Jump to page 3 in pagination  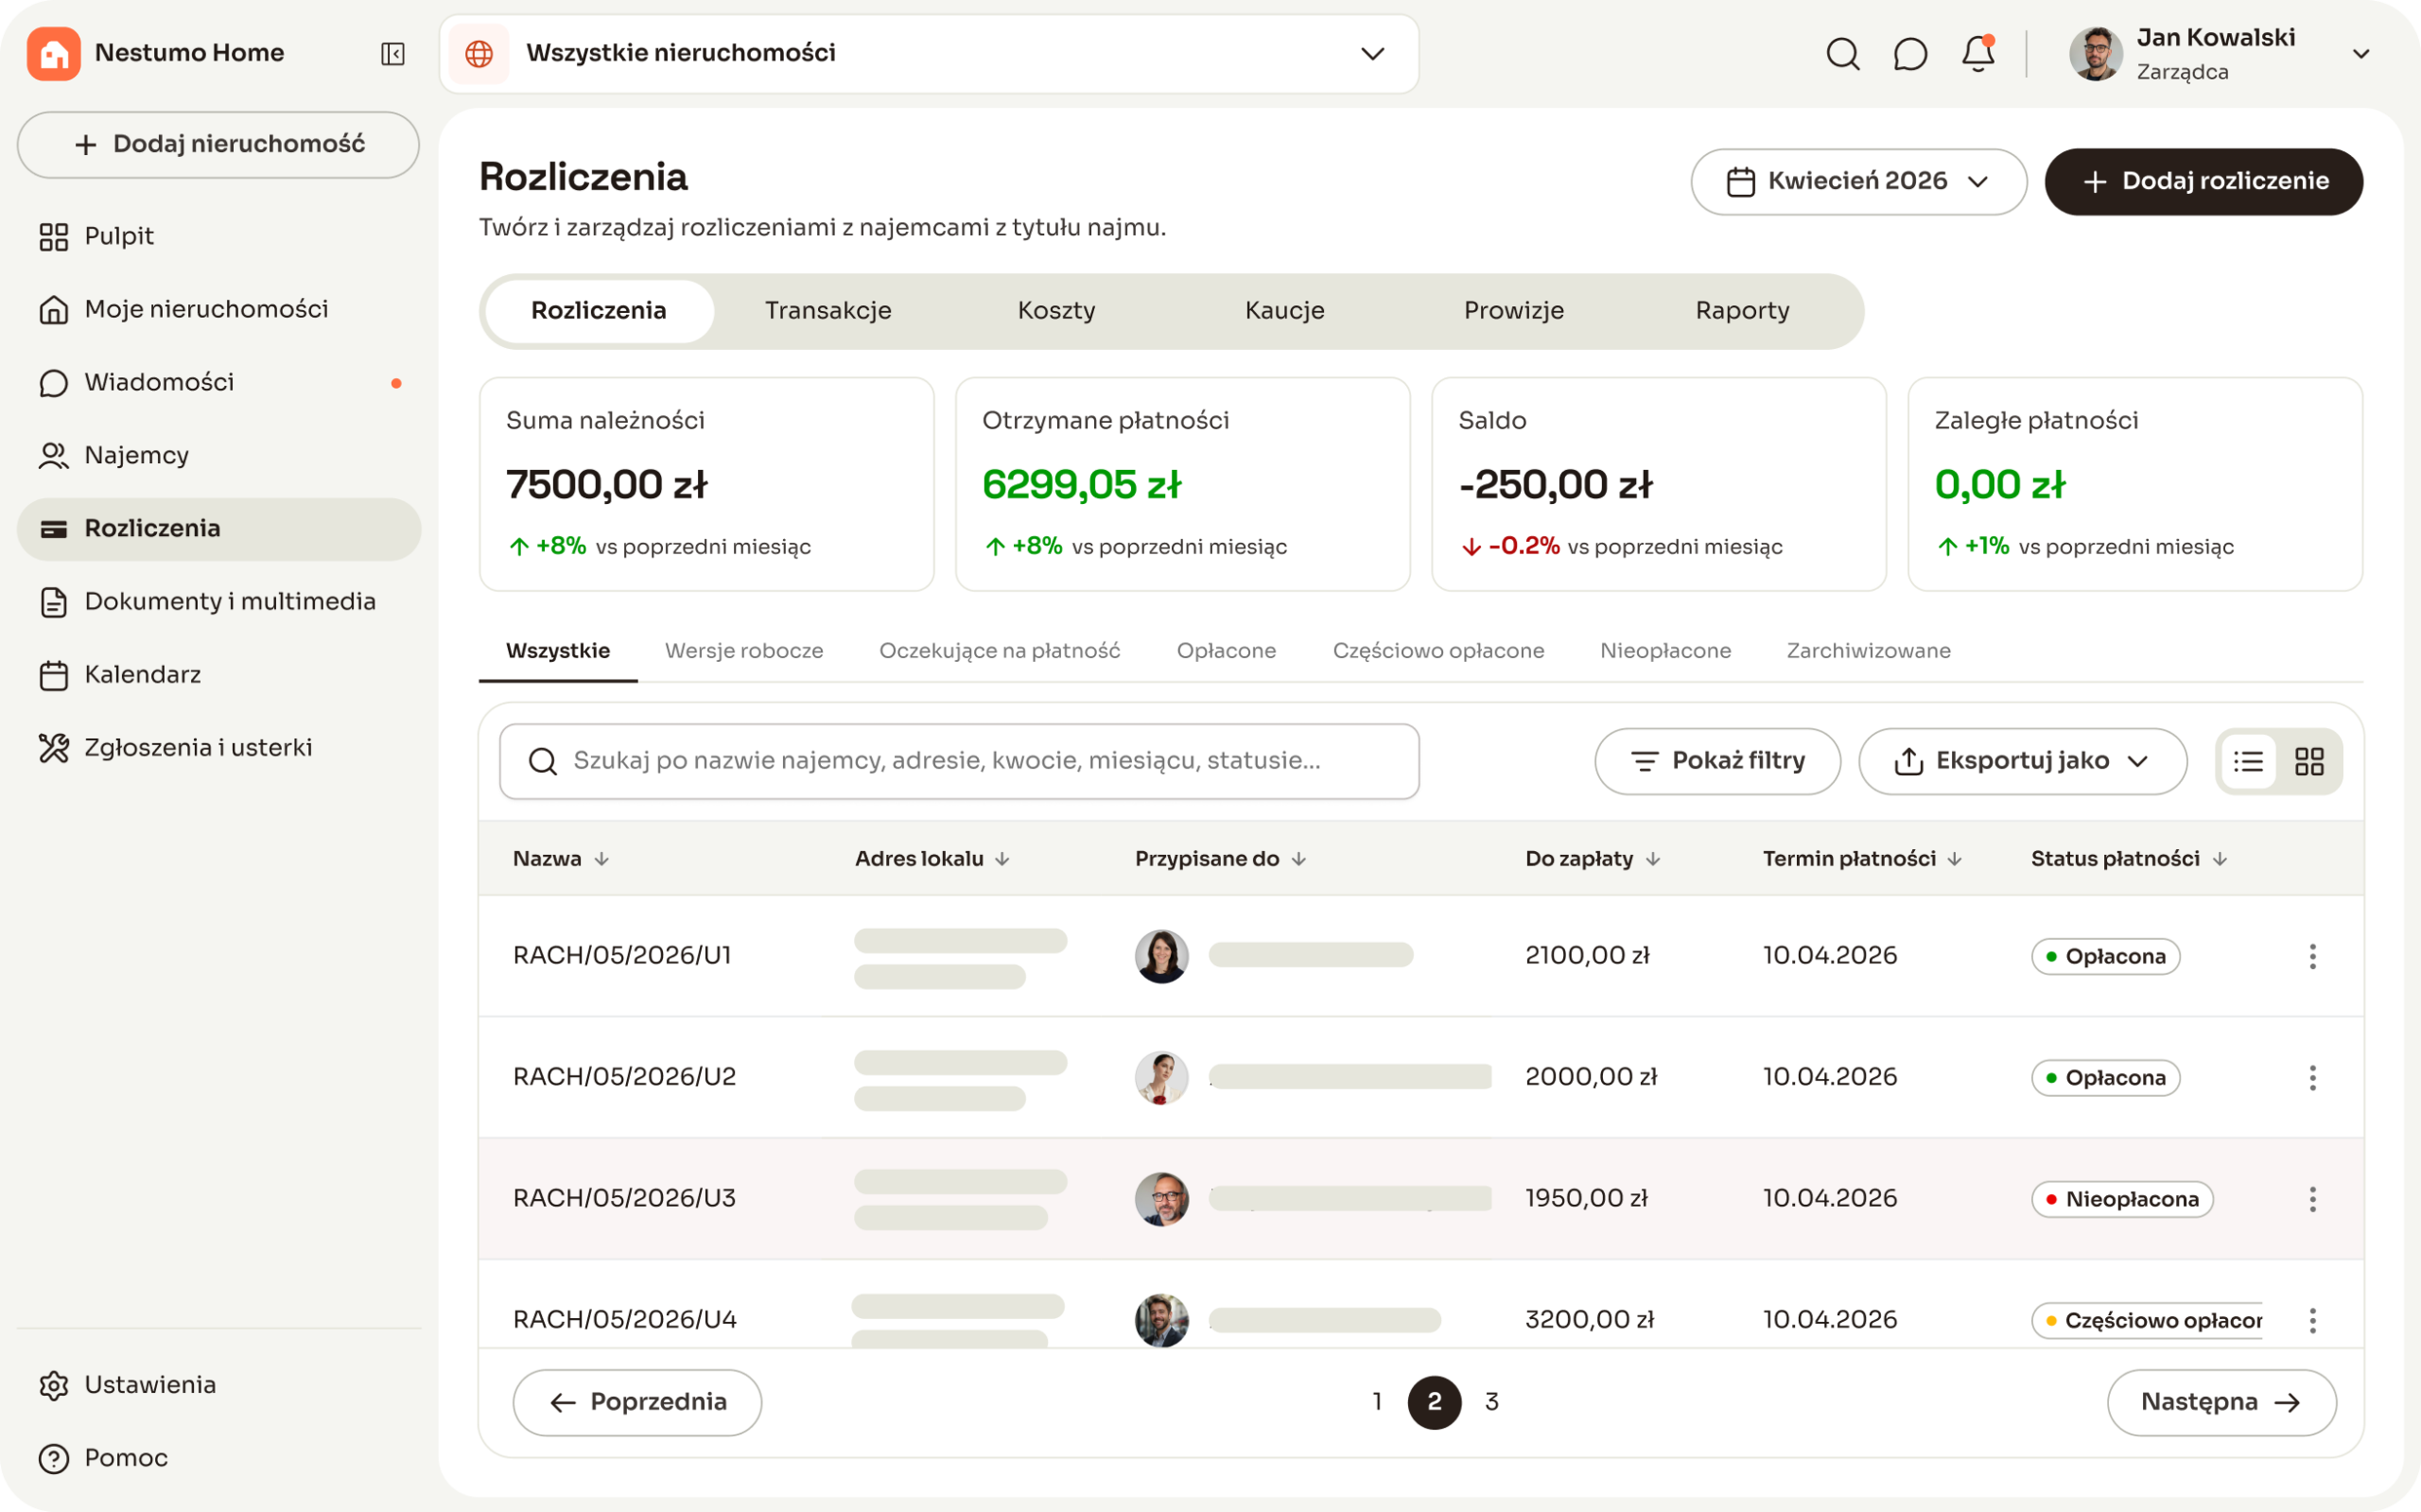pos(1491,1402)
